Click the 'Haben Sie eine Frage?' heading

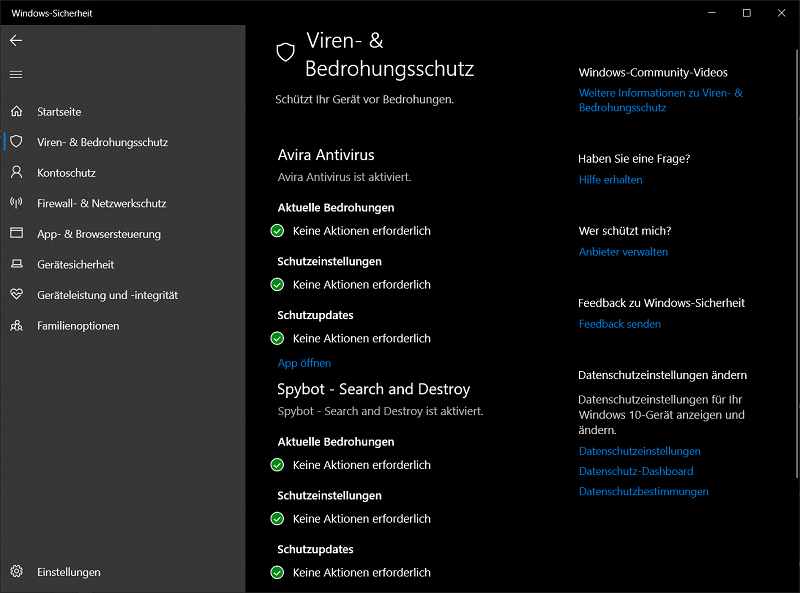coord(634,159)
